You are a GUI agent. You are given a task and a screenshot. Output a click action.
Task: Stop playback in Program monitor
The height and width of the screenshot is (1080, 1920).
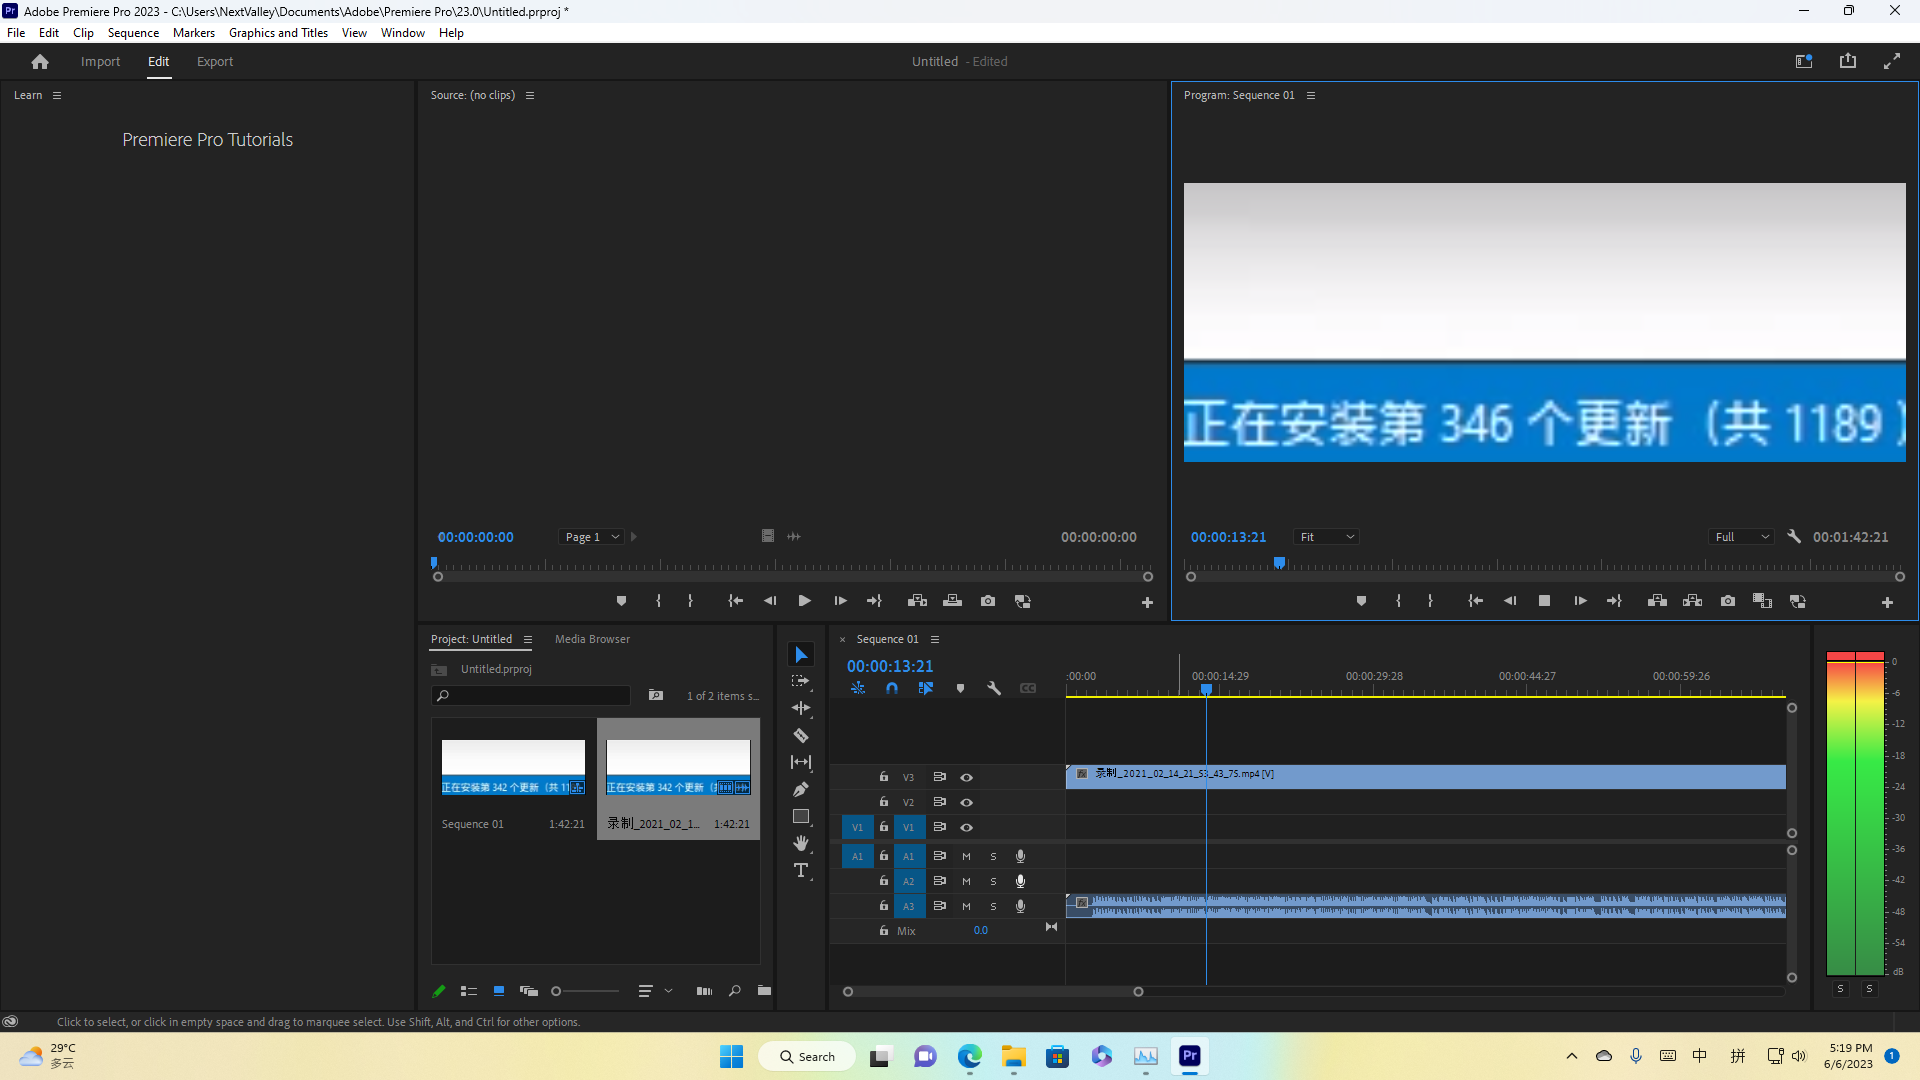point(1544,601)
